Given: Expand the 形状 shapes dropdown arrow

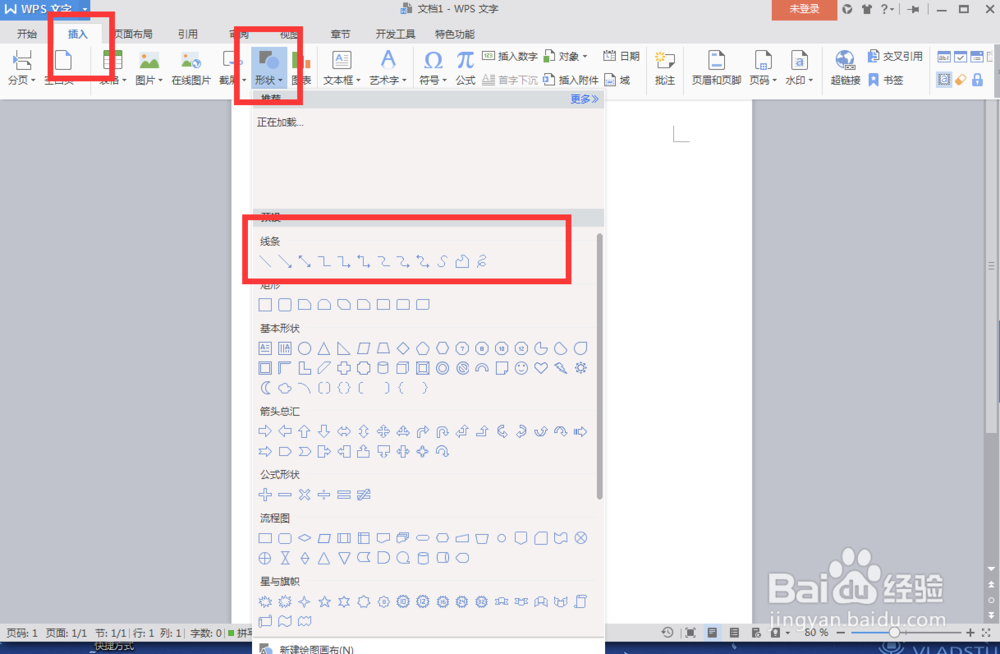Looking at the screenshot, I should (280, 80).
